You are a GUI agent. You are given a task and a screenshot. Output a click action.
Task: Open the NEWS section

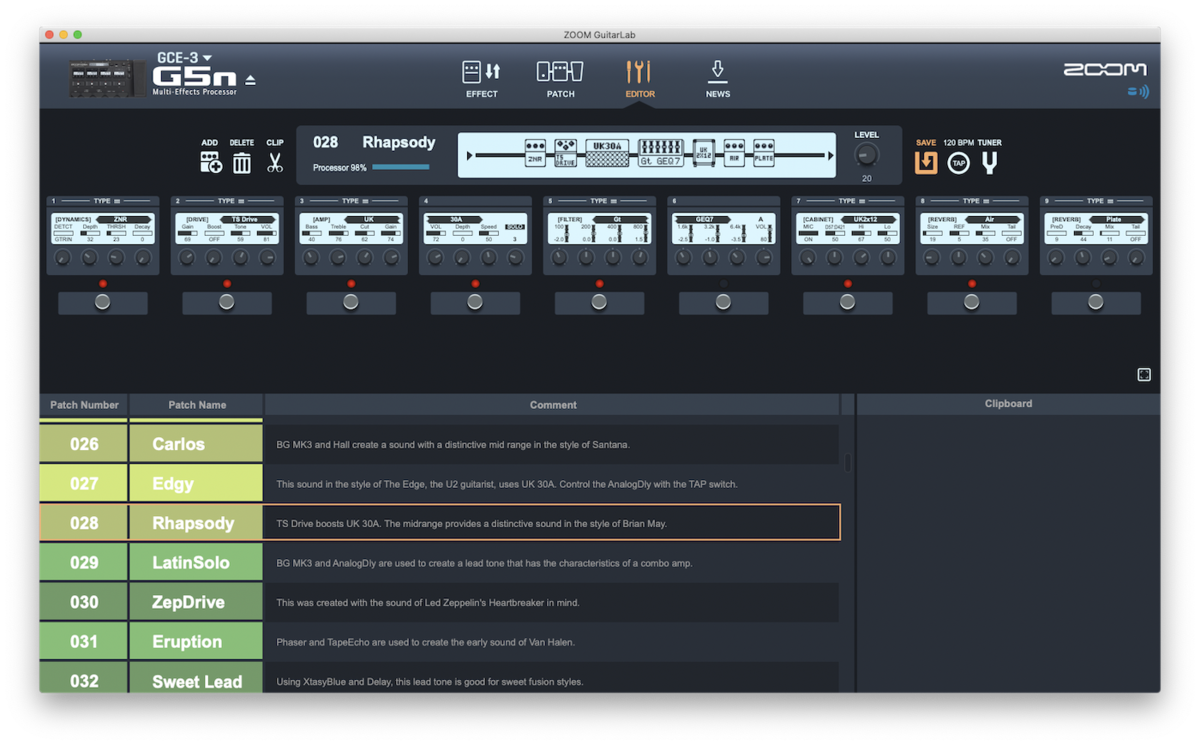718,78
